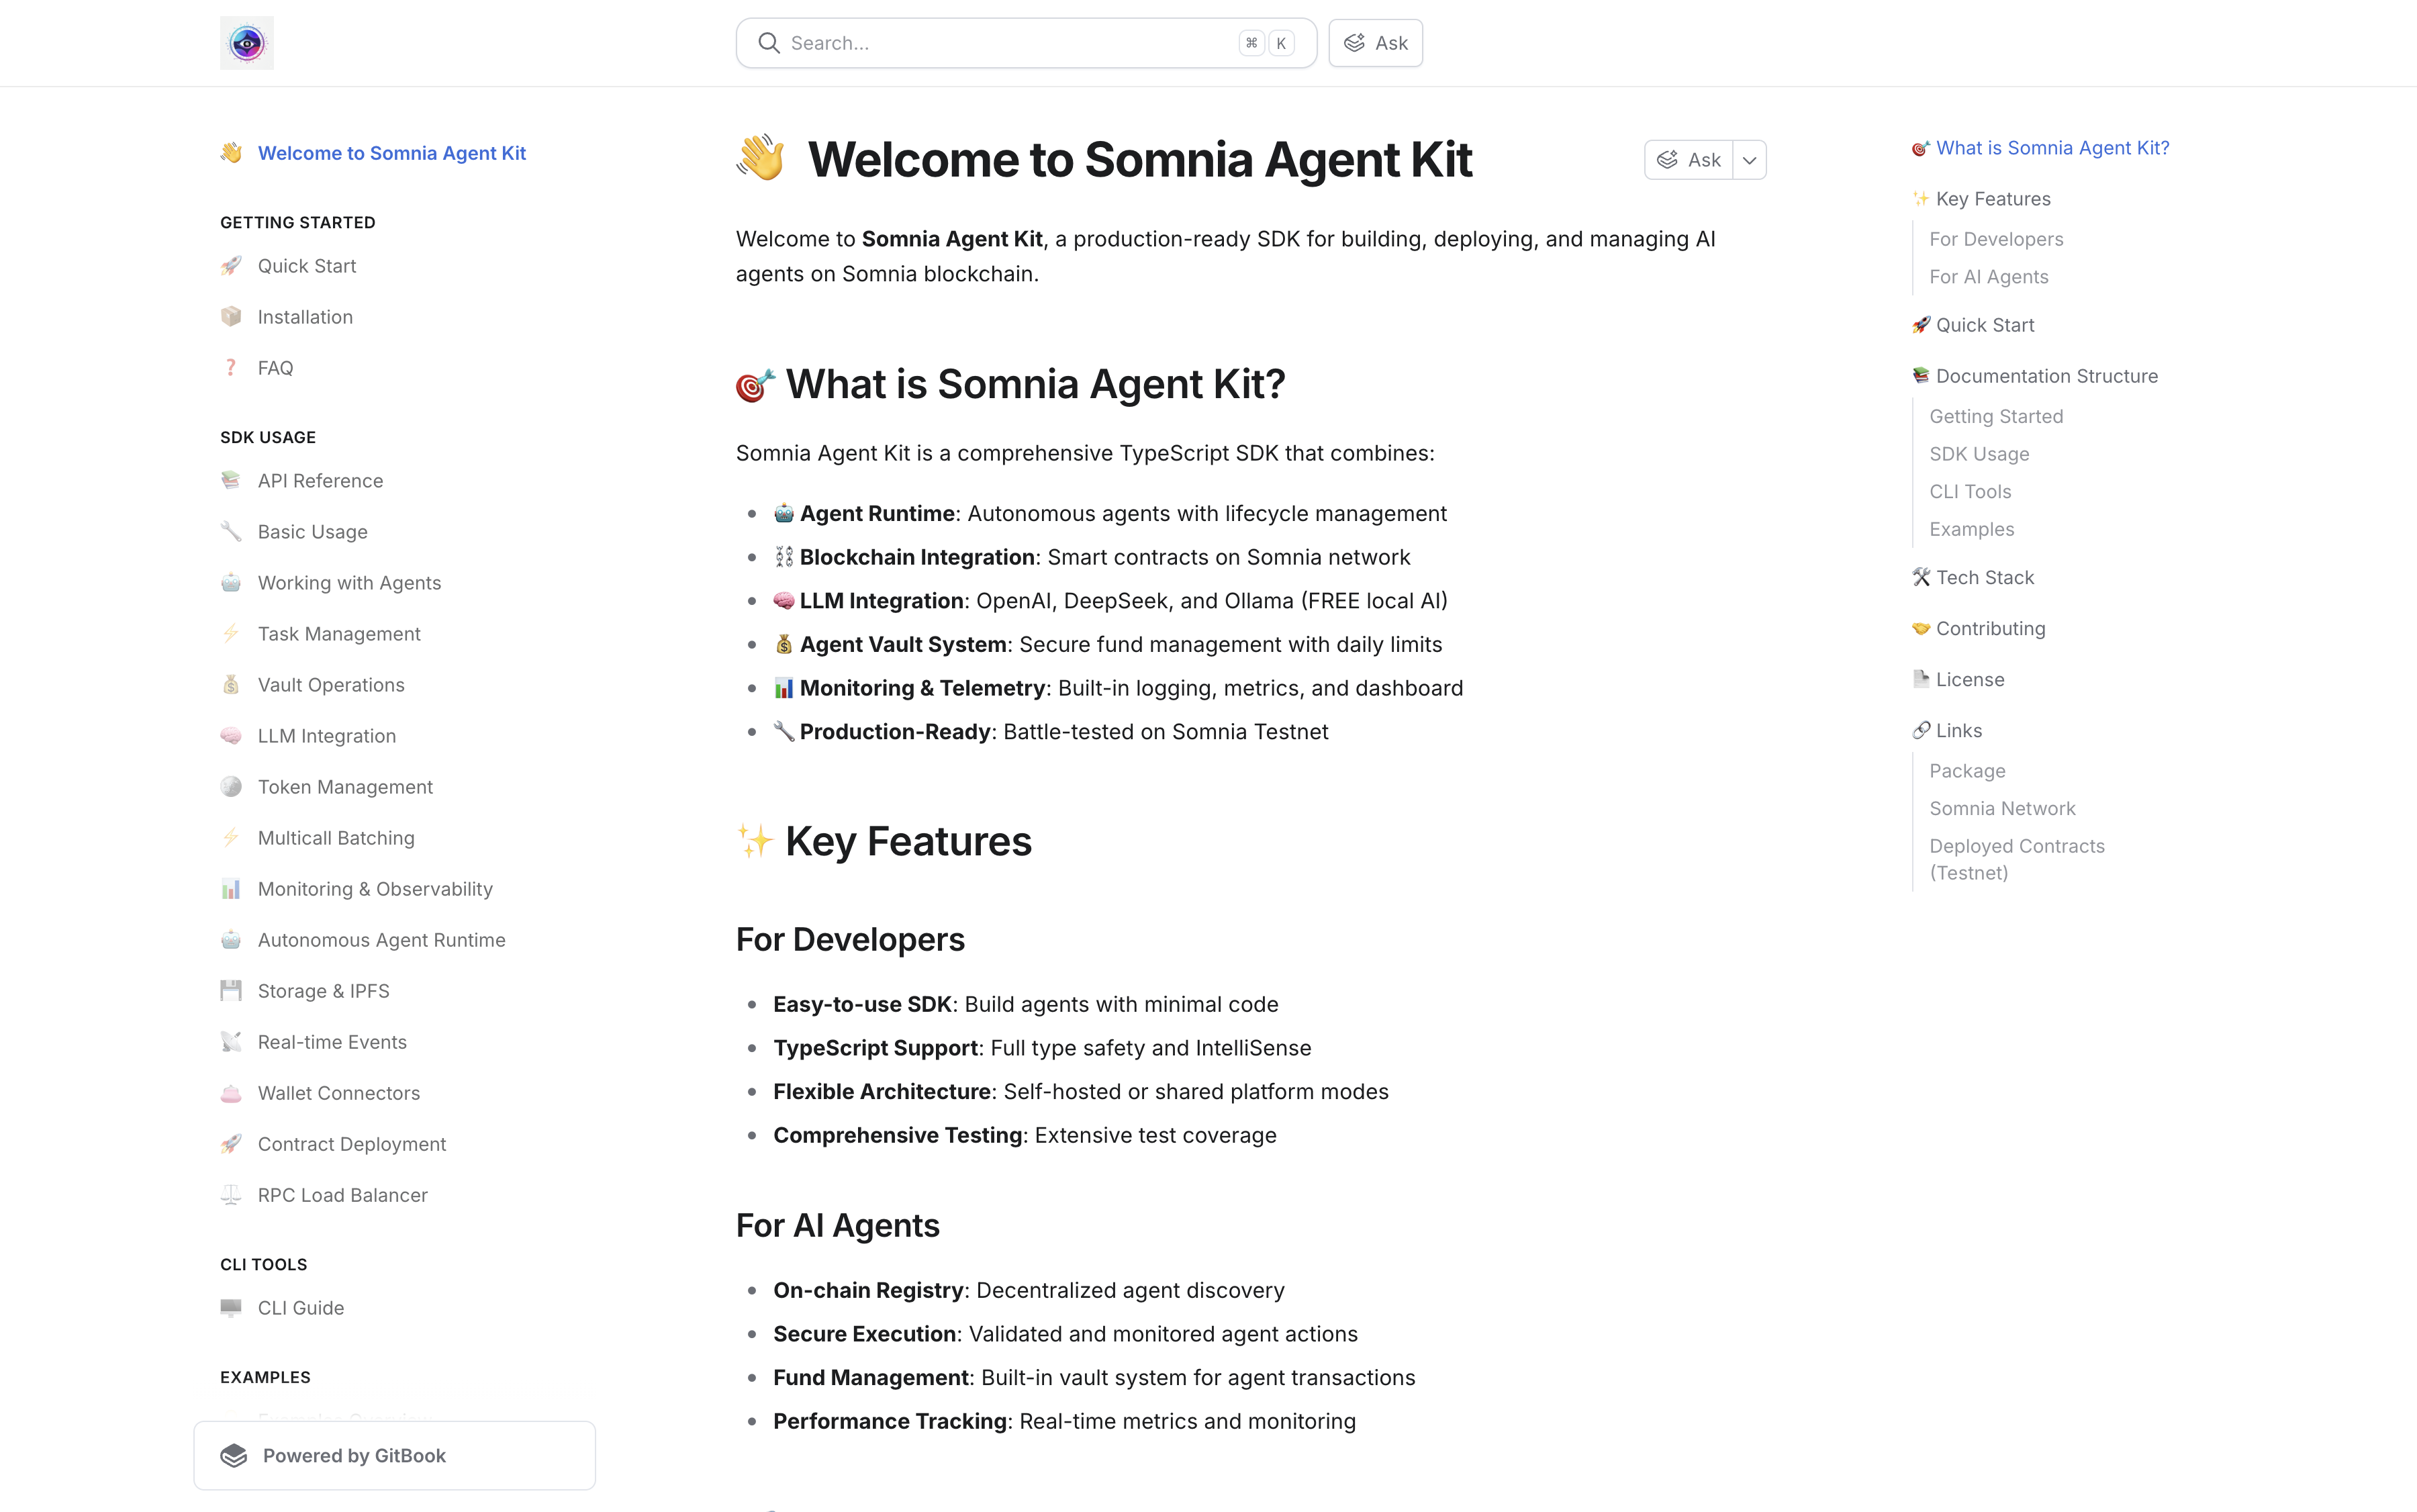Click the Powered by GitBook link

[354, 1455]
